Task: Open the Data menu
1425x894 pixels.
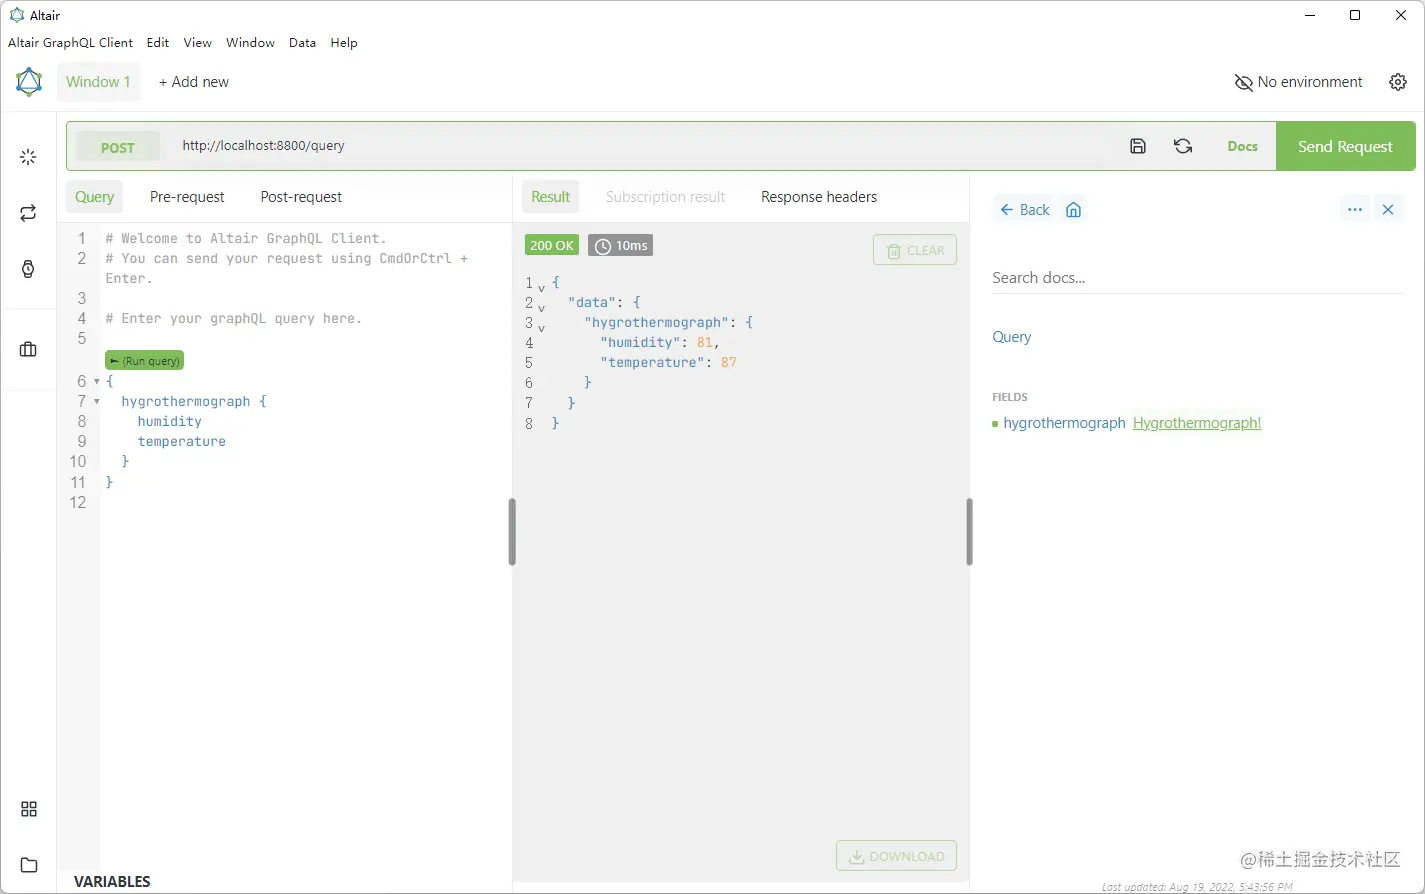Action: point(302,42)
